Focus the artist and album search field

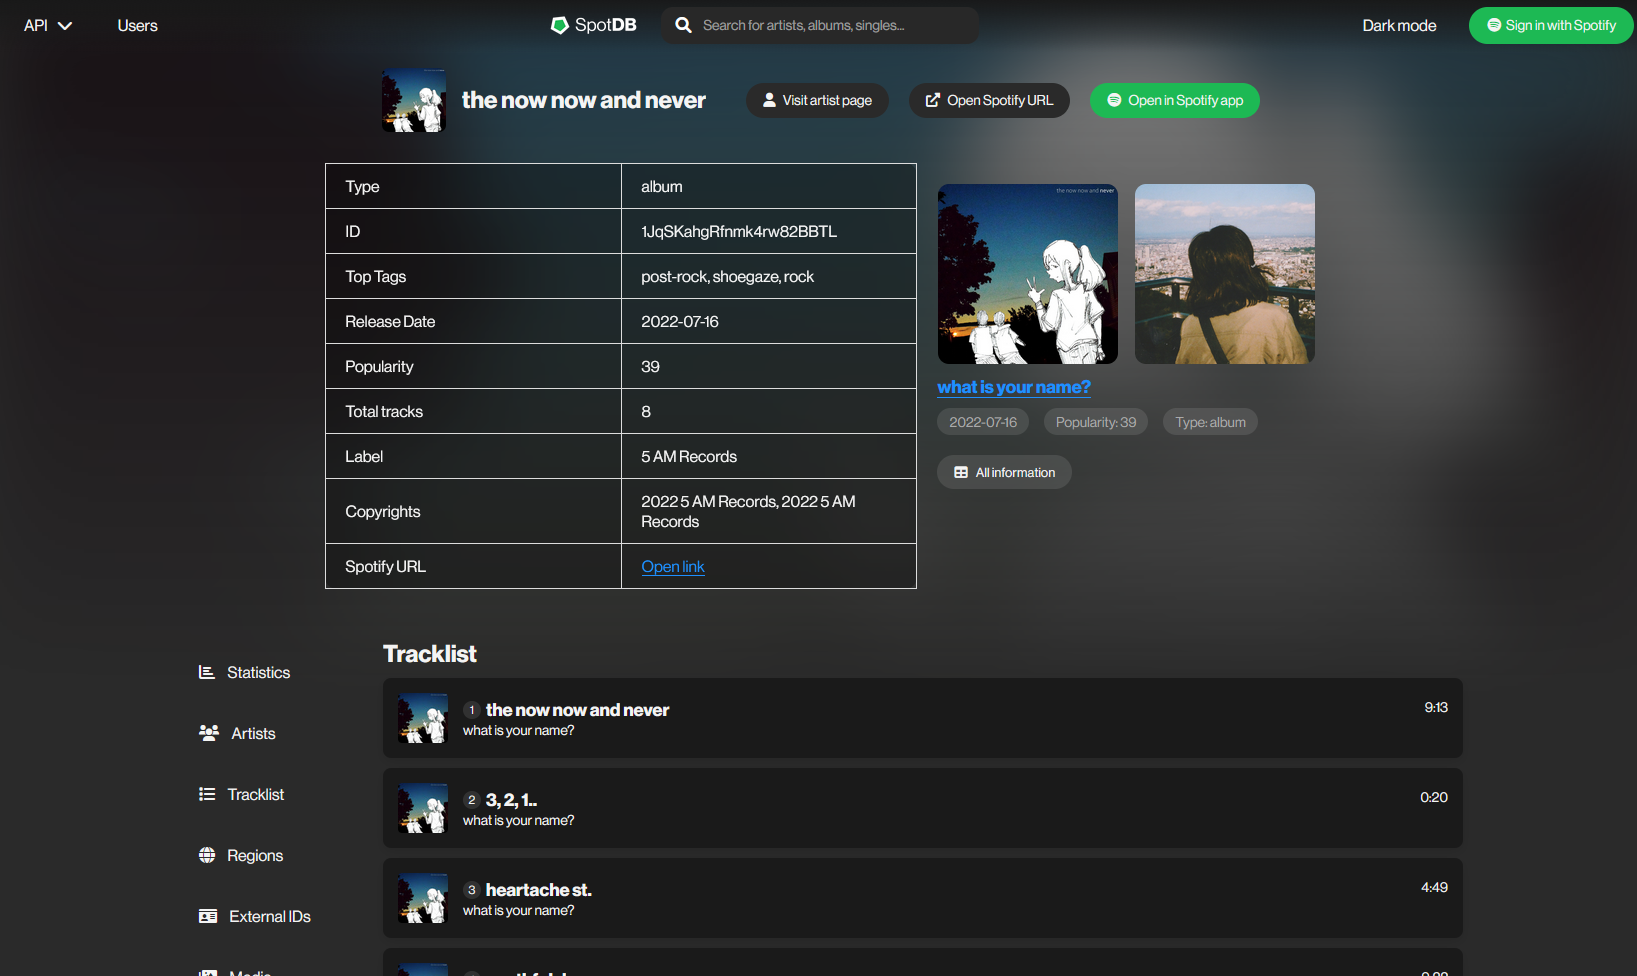point(820,25)
